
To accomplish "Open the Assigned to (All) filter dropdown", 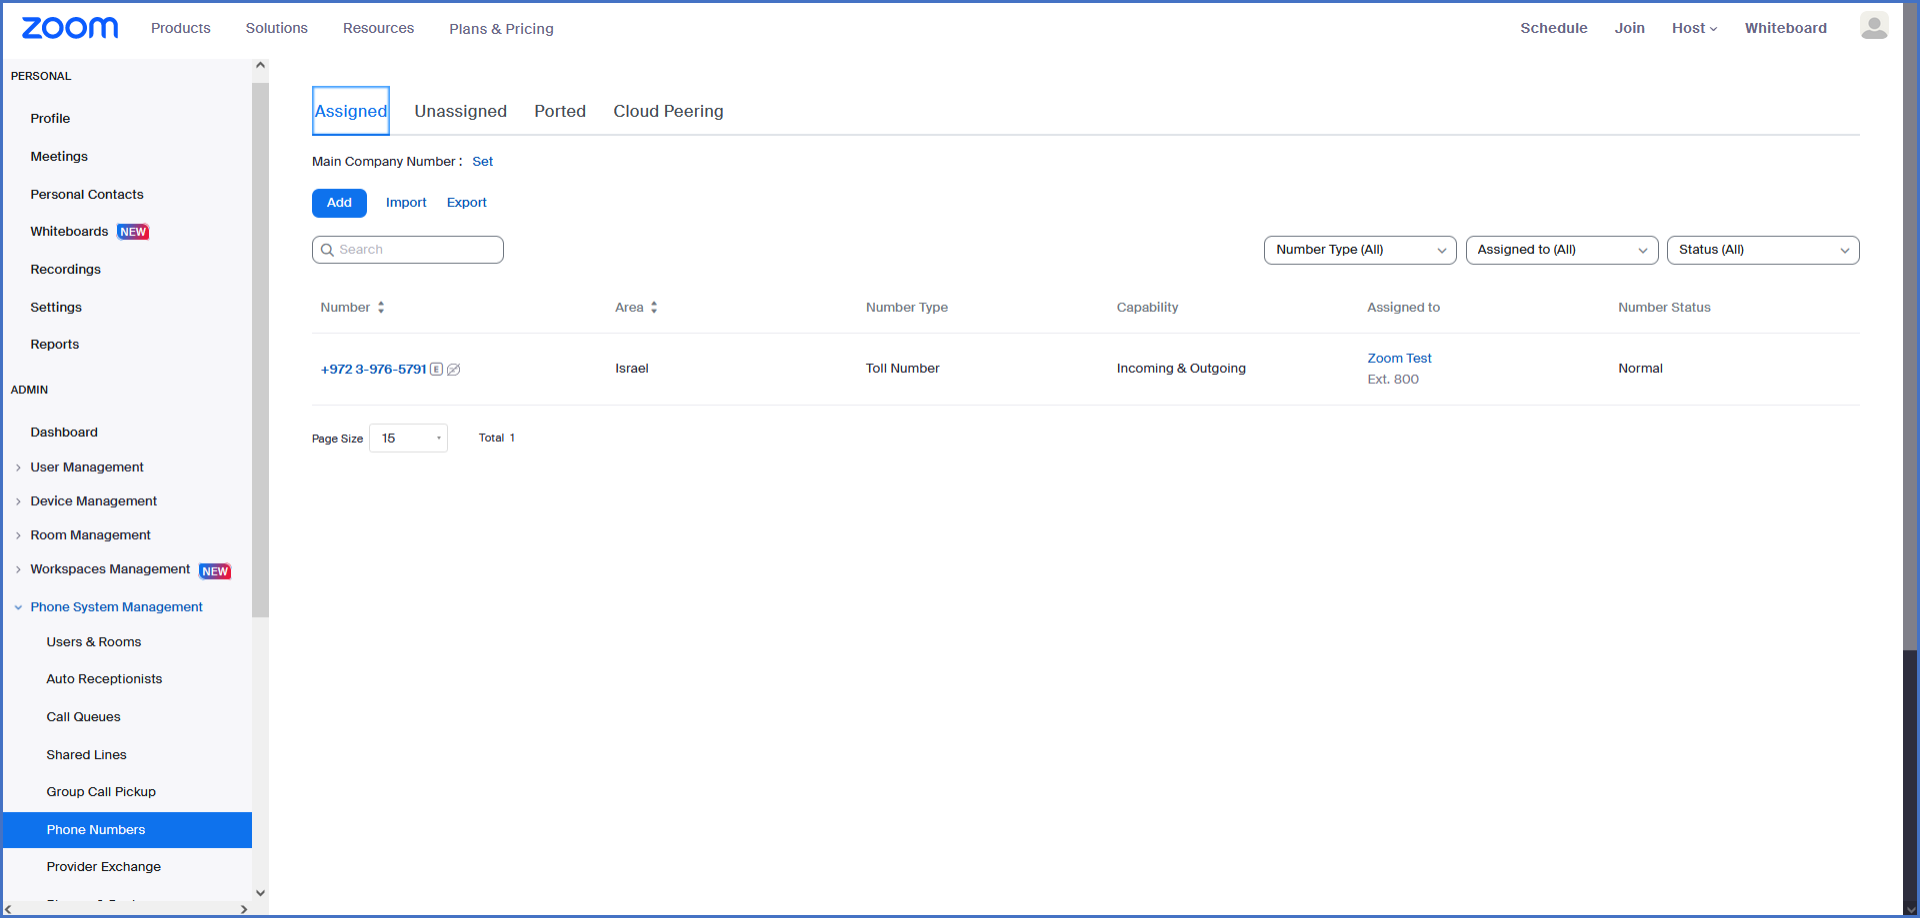I will (x=1562, y=250).
